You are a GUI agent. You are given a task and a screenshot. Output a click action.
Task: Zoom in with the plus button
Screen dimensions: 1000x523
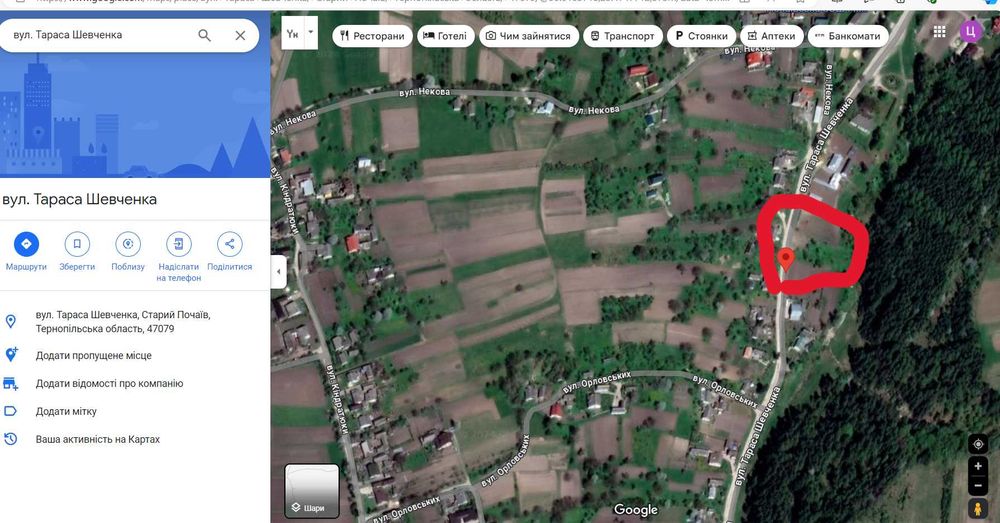978,466
